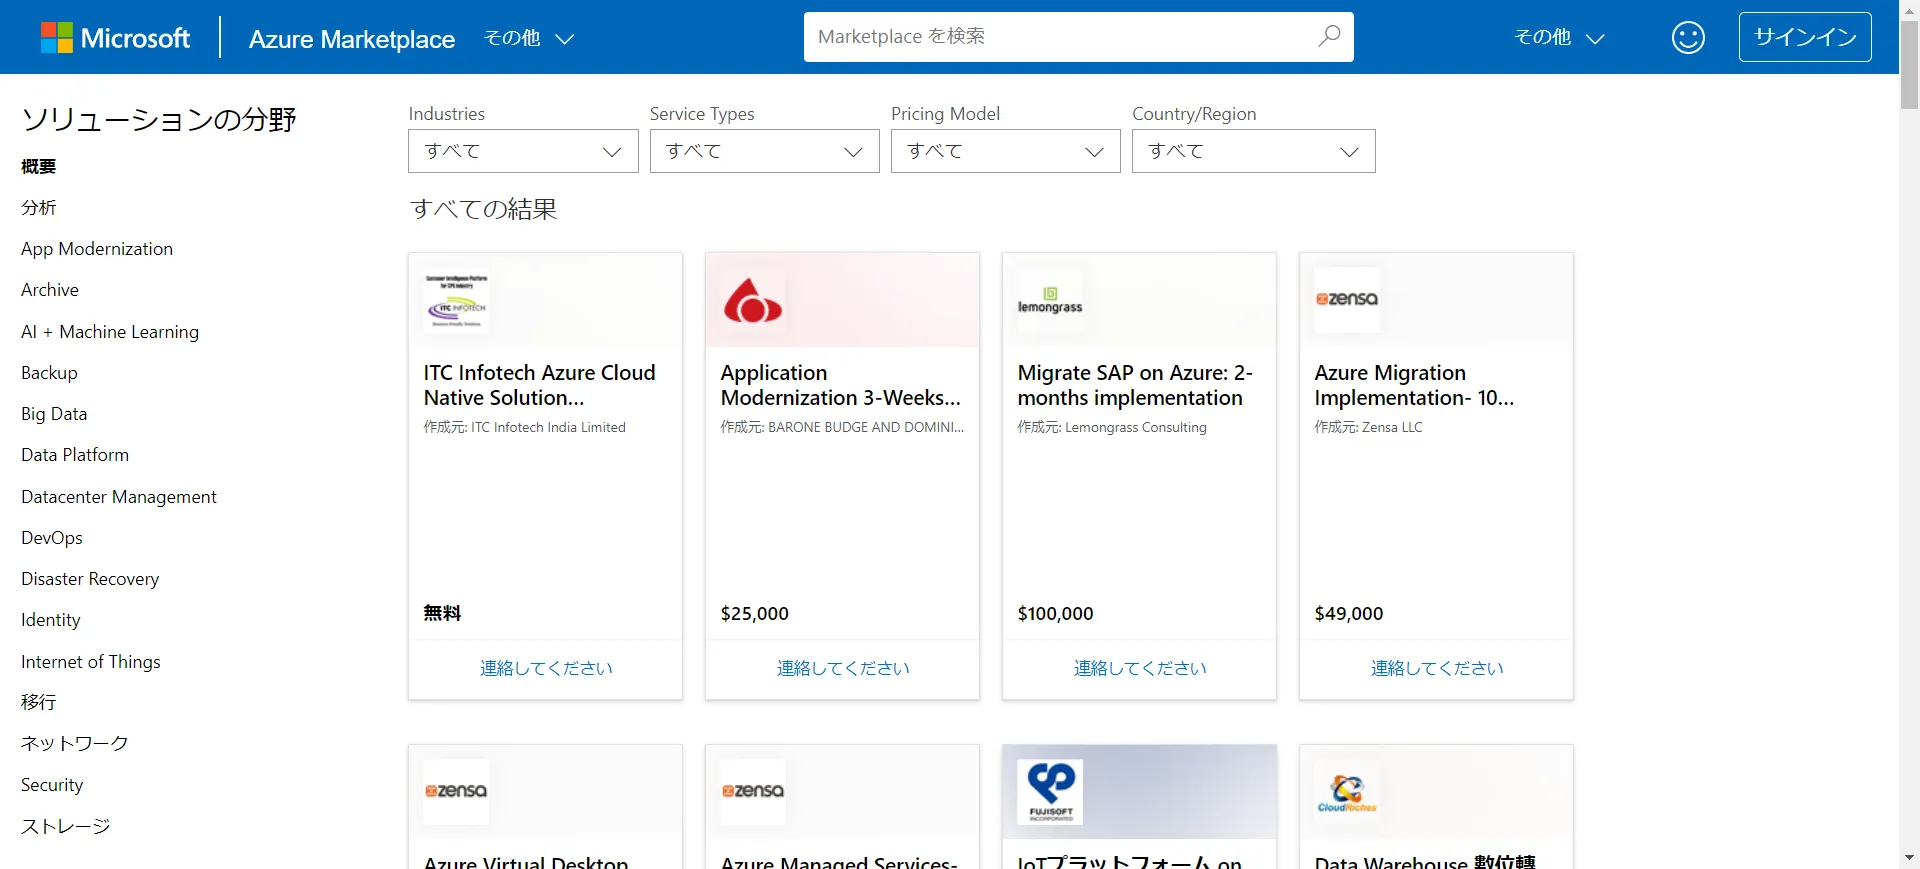Viewport: 1920px width, 869px height.
Task: Open ITC Infotech Azure Cloud Native Solution title
Action: point(539,385)
